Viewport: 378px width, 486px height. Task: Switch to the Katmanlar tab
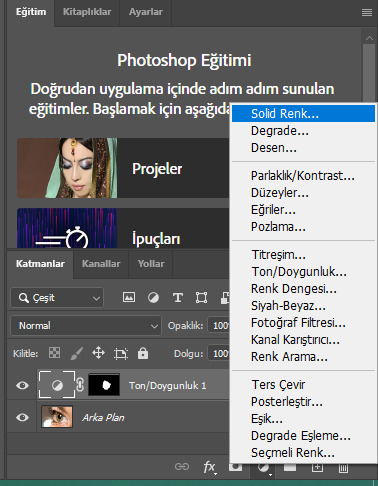(40, 264)
